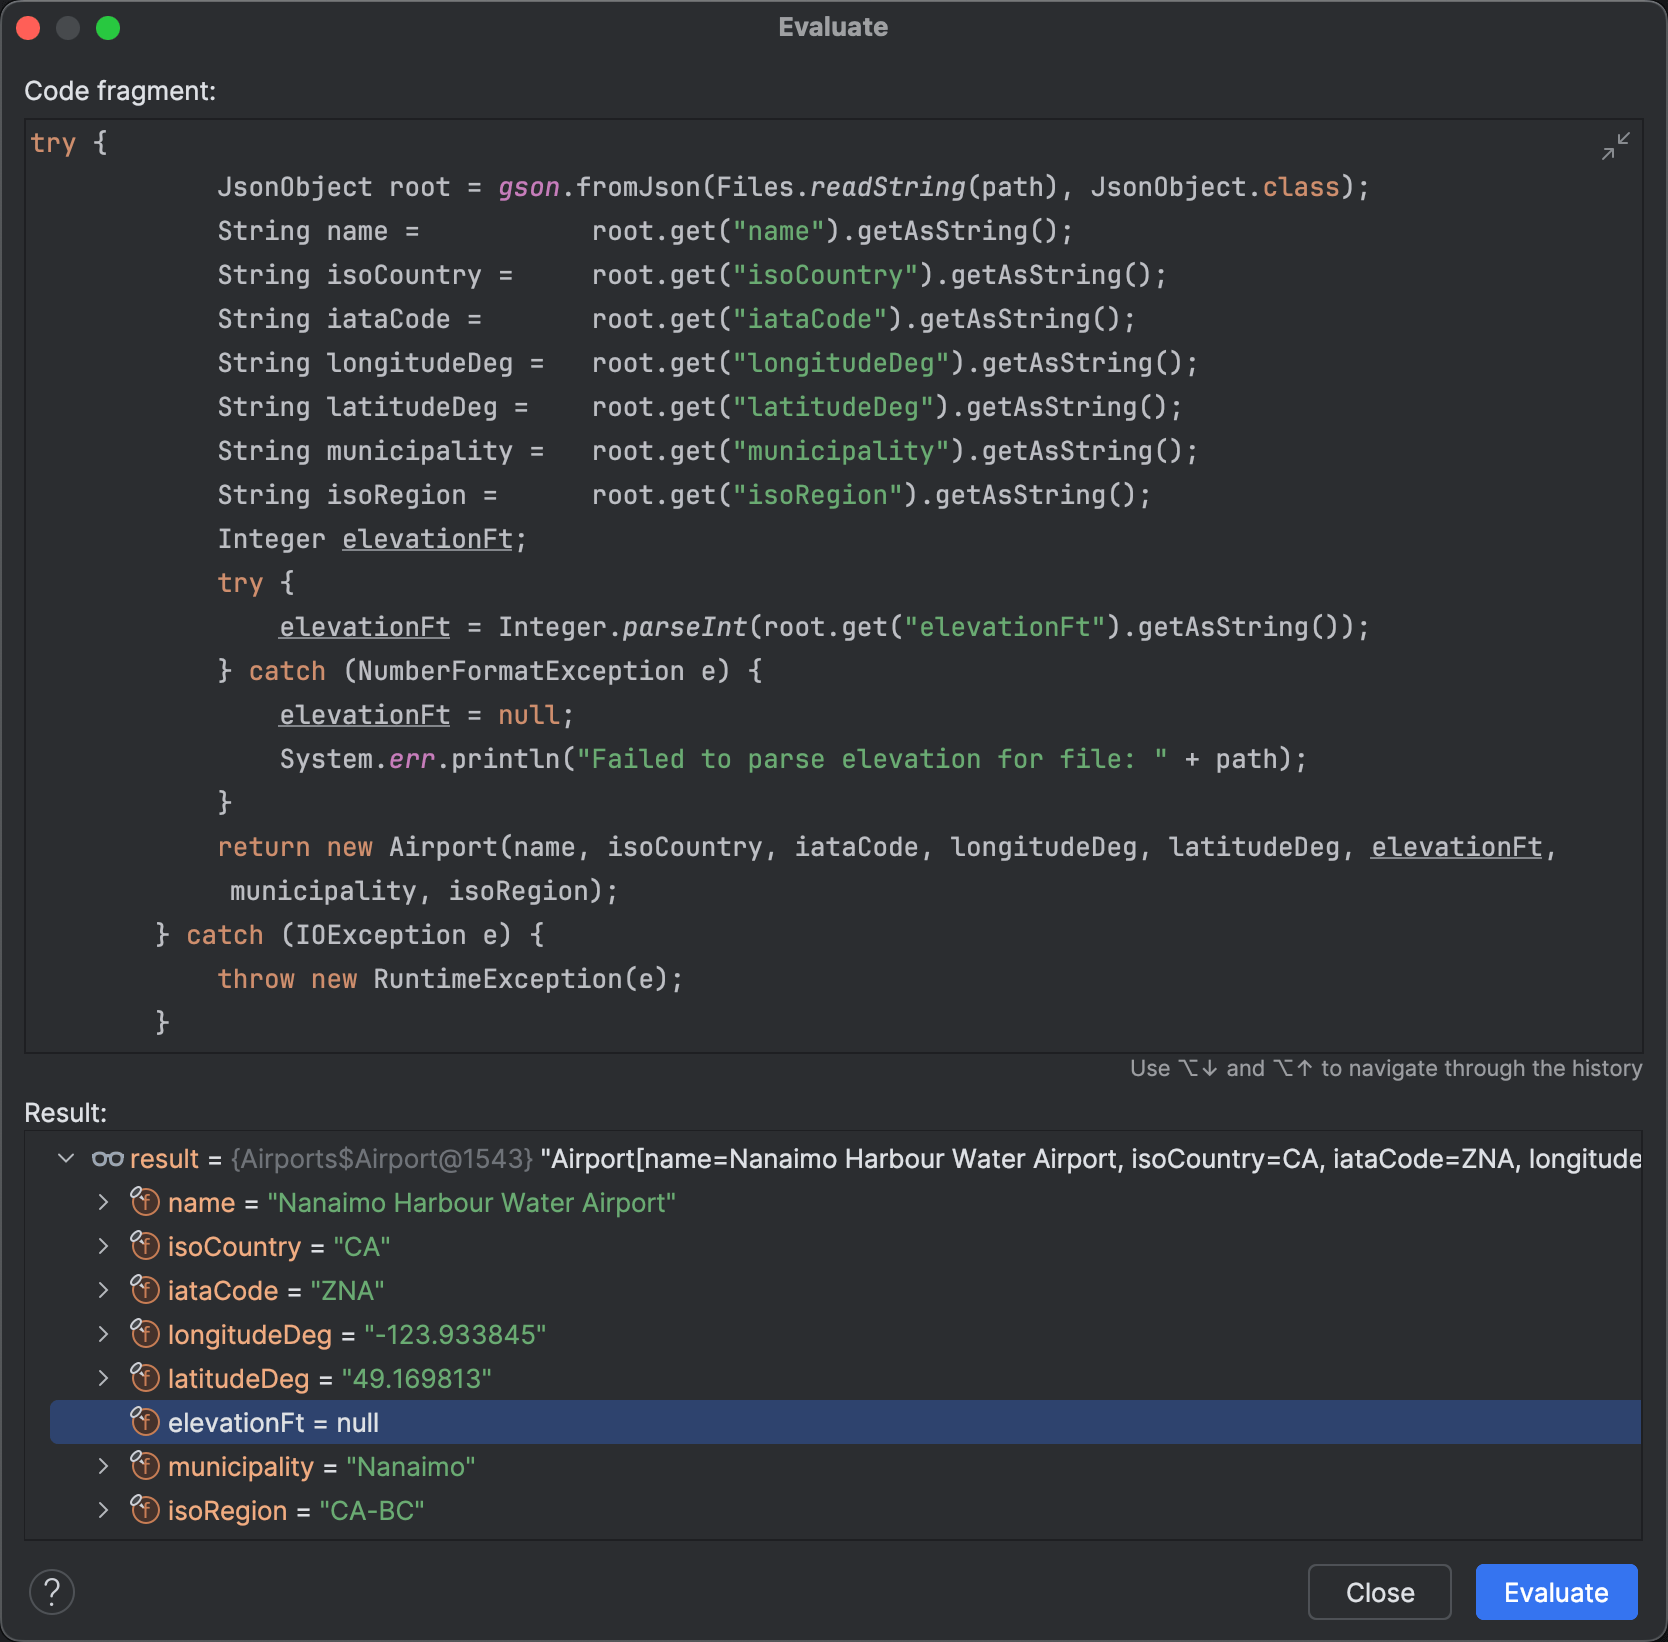Expand the longitudeDeg field node
Viewport: 1668px width, 1642px height.
[103, 1334]
